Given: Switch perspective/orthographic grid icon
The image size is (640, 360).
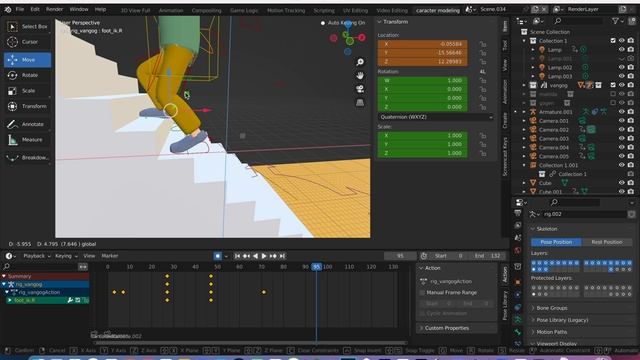Looking at the screenshot, I should tap(360, 102).
